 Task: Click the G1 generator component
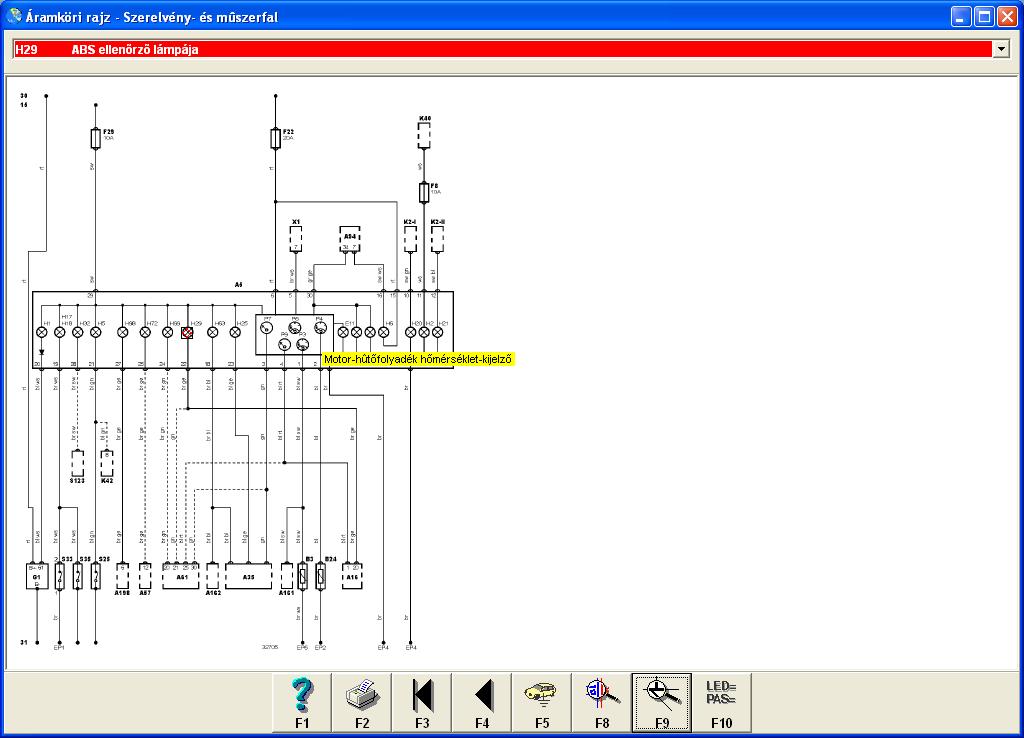pyautogui.click(x=37, y=577)
